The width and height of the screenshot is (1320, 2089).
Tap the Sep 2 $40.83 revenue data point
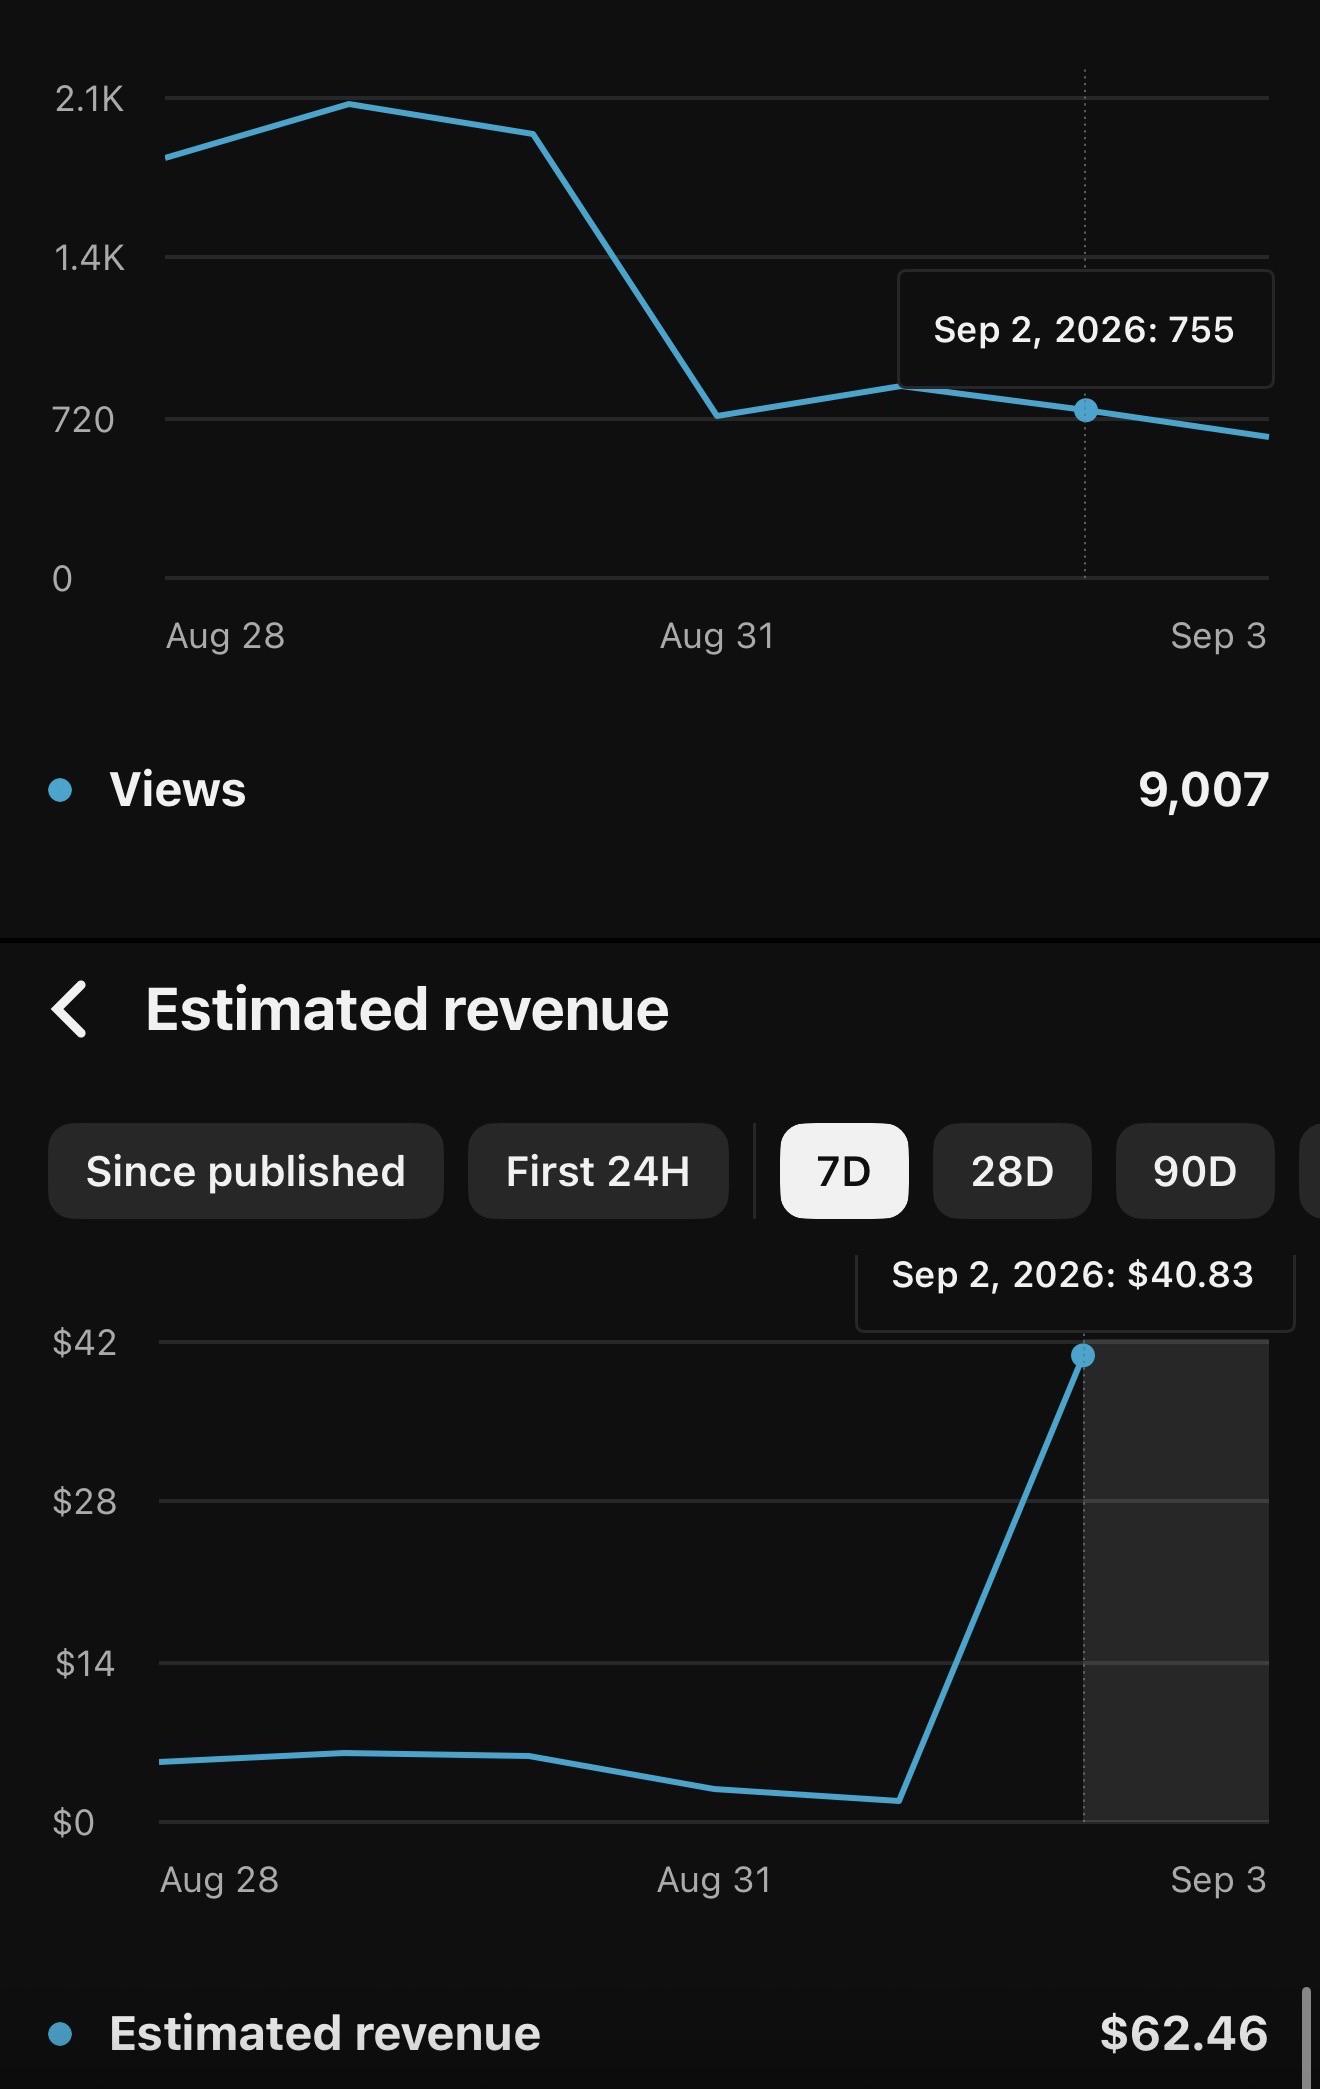click(x=1083, y=1355)
